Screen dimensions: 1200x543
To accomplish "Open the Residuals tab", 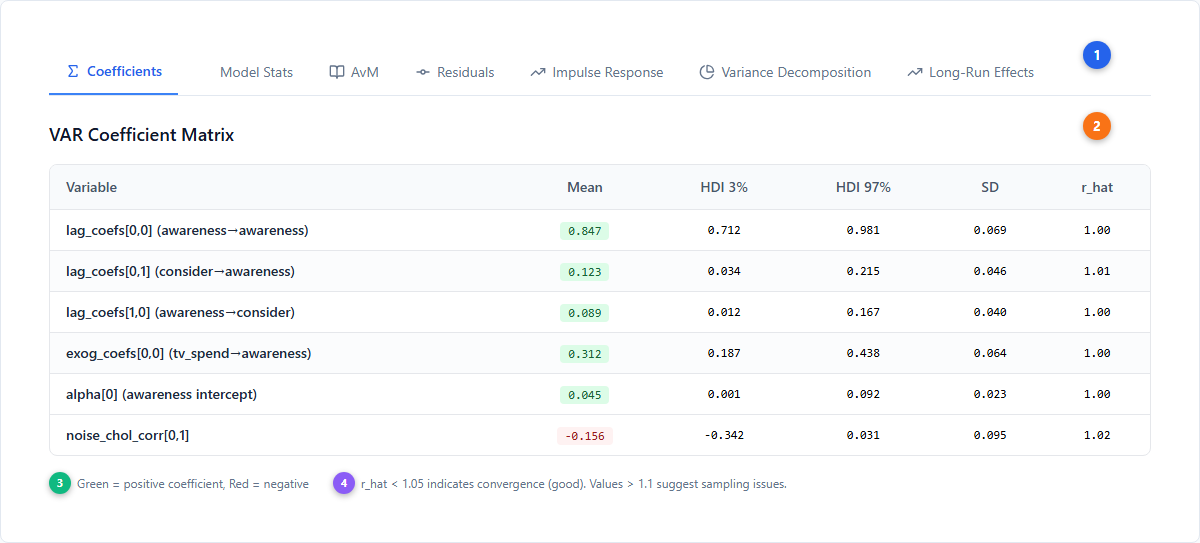I will click(x=455, y=72).
